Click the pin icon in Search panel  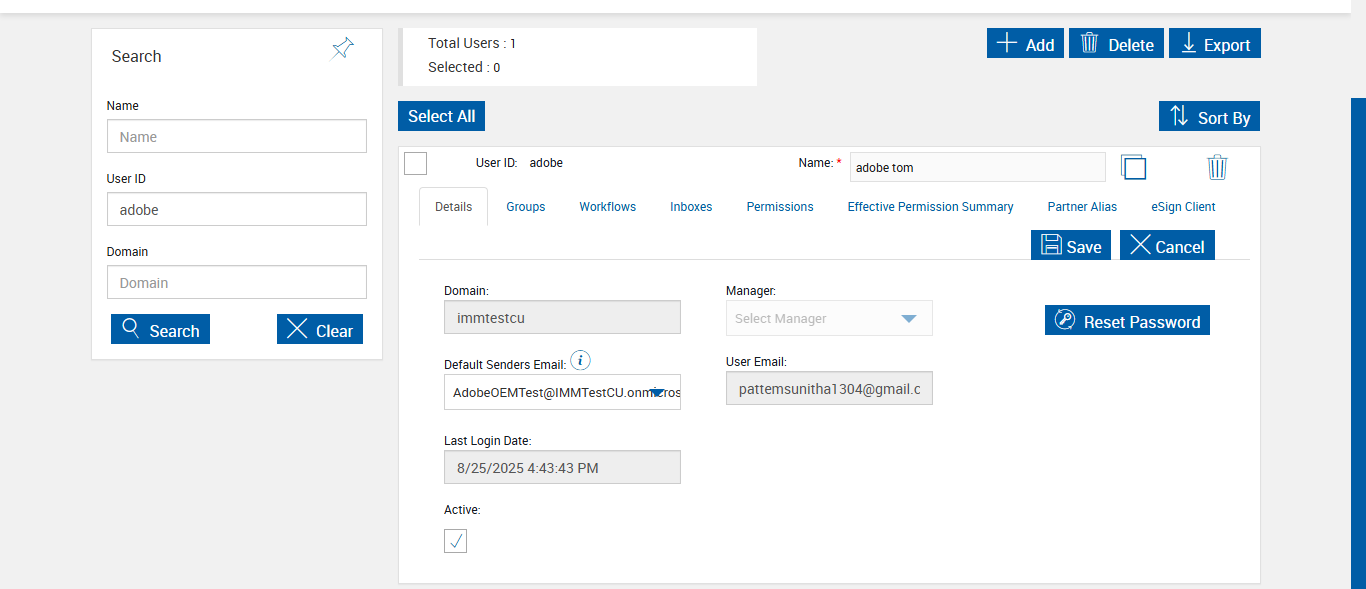point(342,48)
